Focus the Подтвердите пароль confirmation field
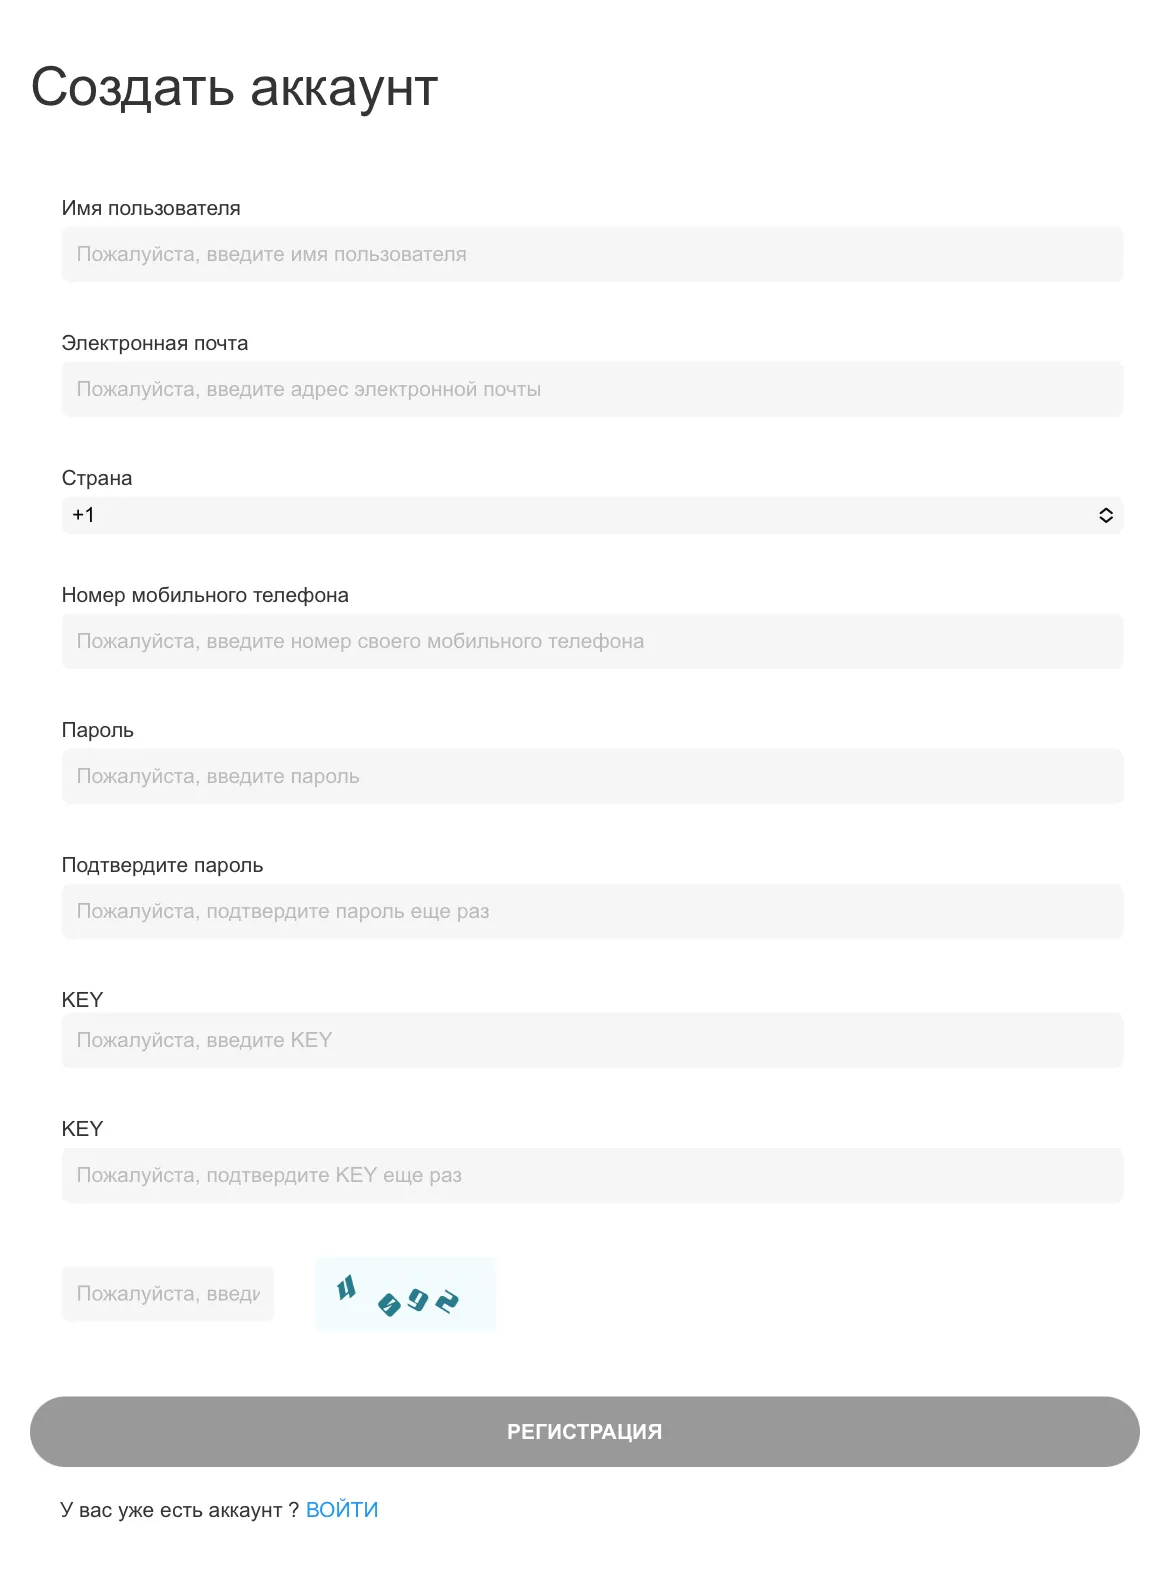Image resolution: width=1170 pixels, height=1574 pixels. click(592, 911)
